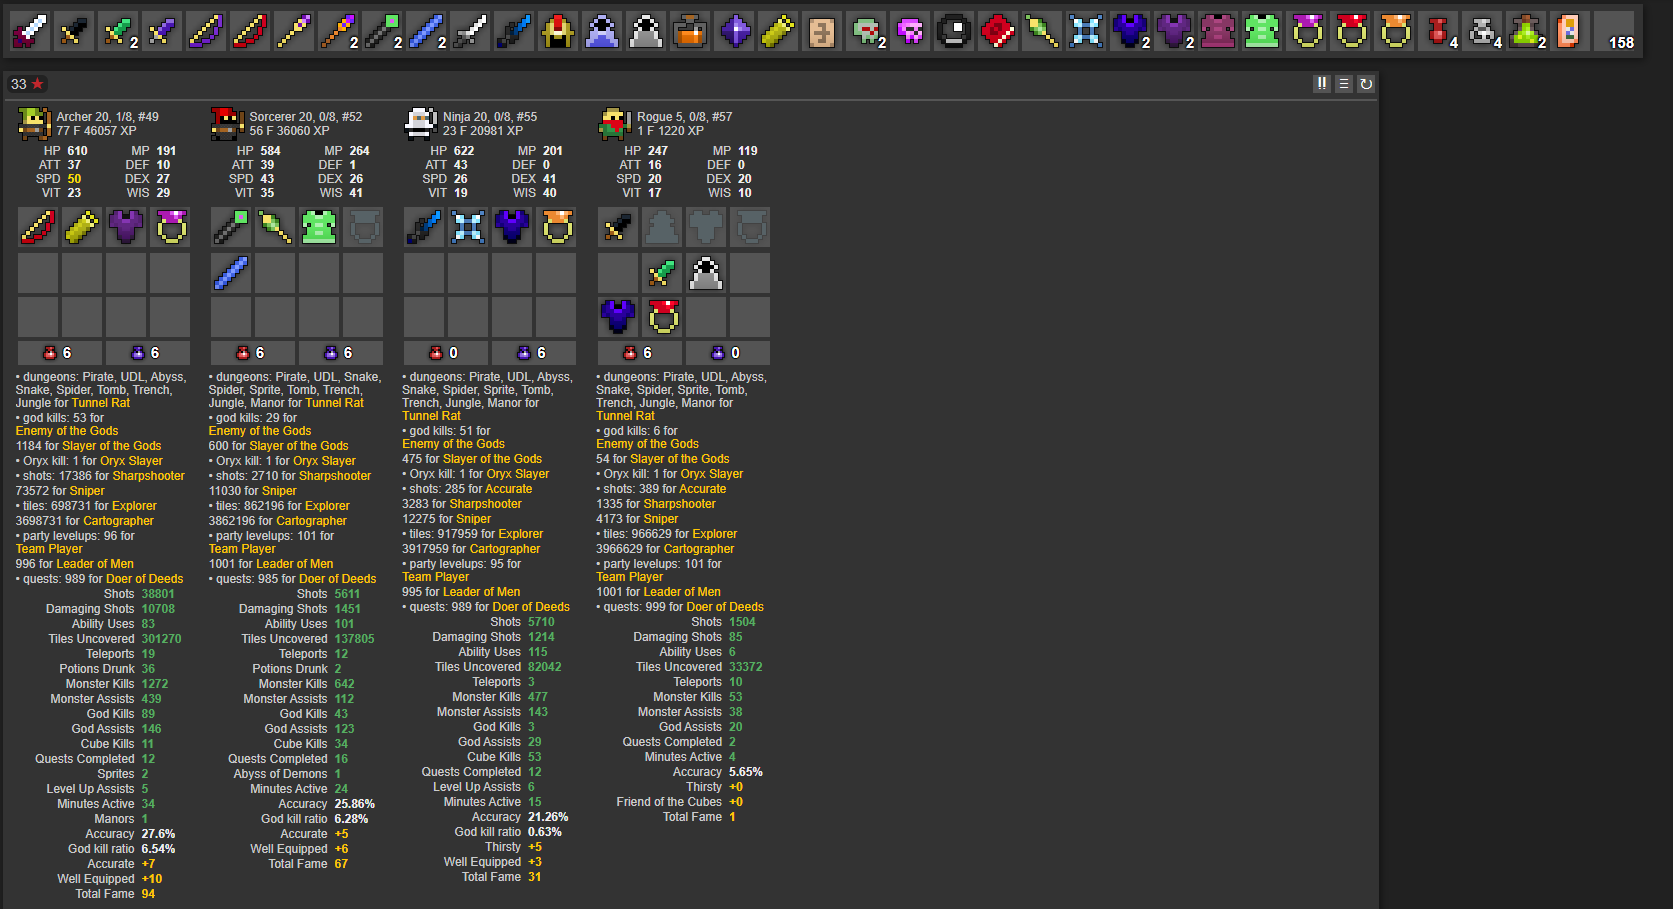Click the black orb in the totals bar
This screenshot has width=1673, height=909.
(x=954, y=32)
